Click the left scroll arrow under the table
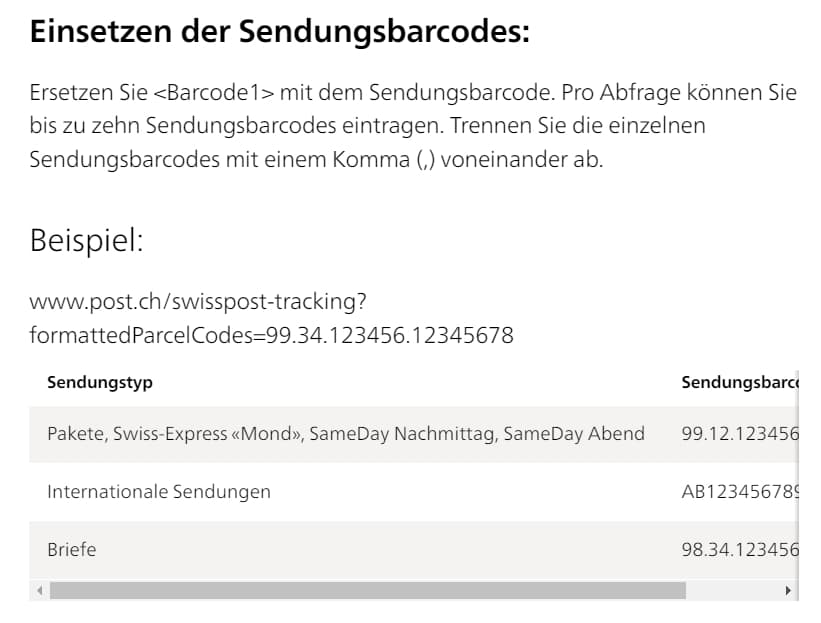 41,591
